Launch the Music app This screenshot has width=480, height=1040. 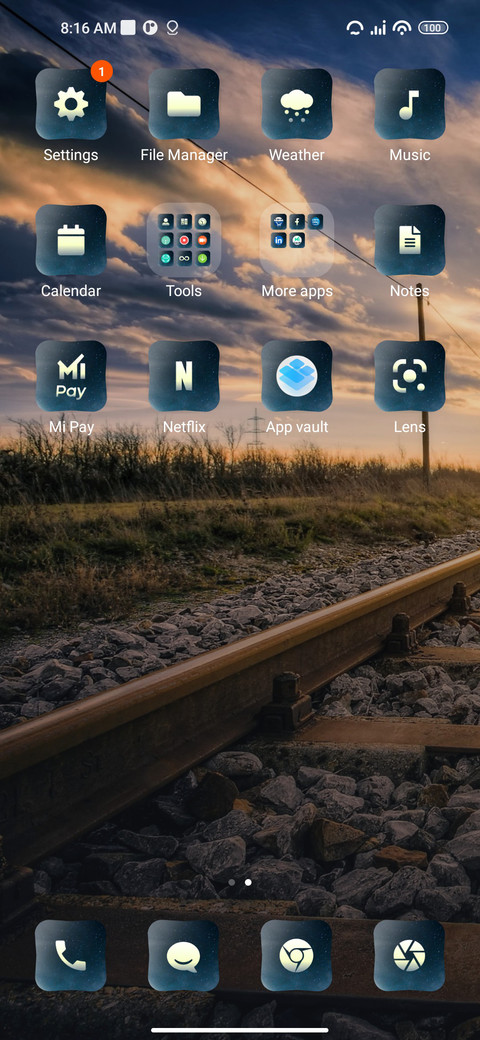click(x=409, y=104)
